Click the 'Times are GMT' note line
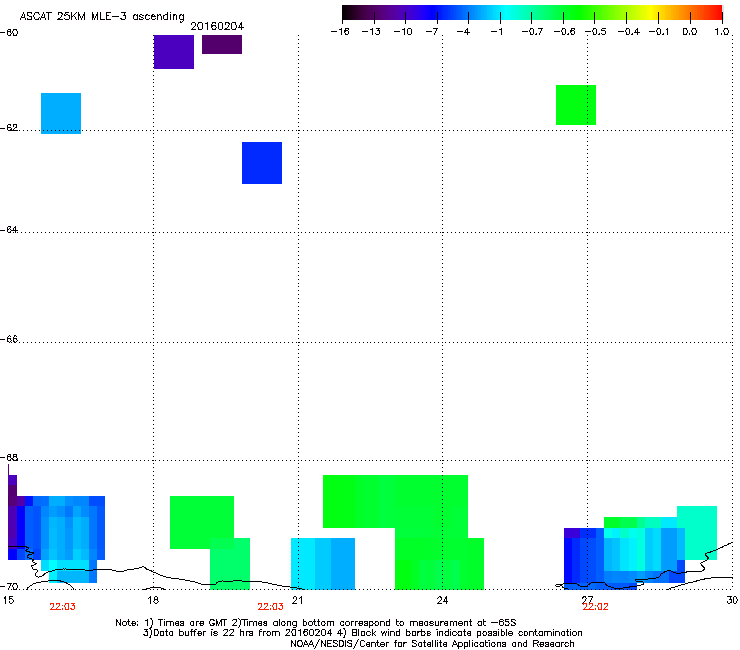The width and height of the screenshot is (740, 650). click(315, 623)
